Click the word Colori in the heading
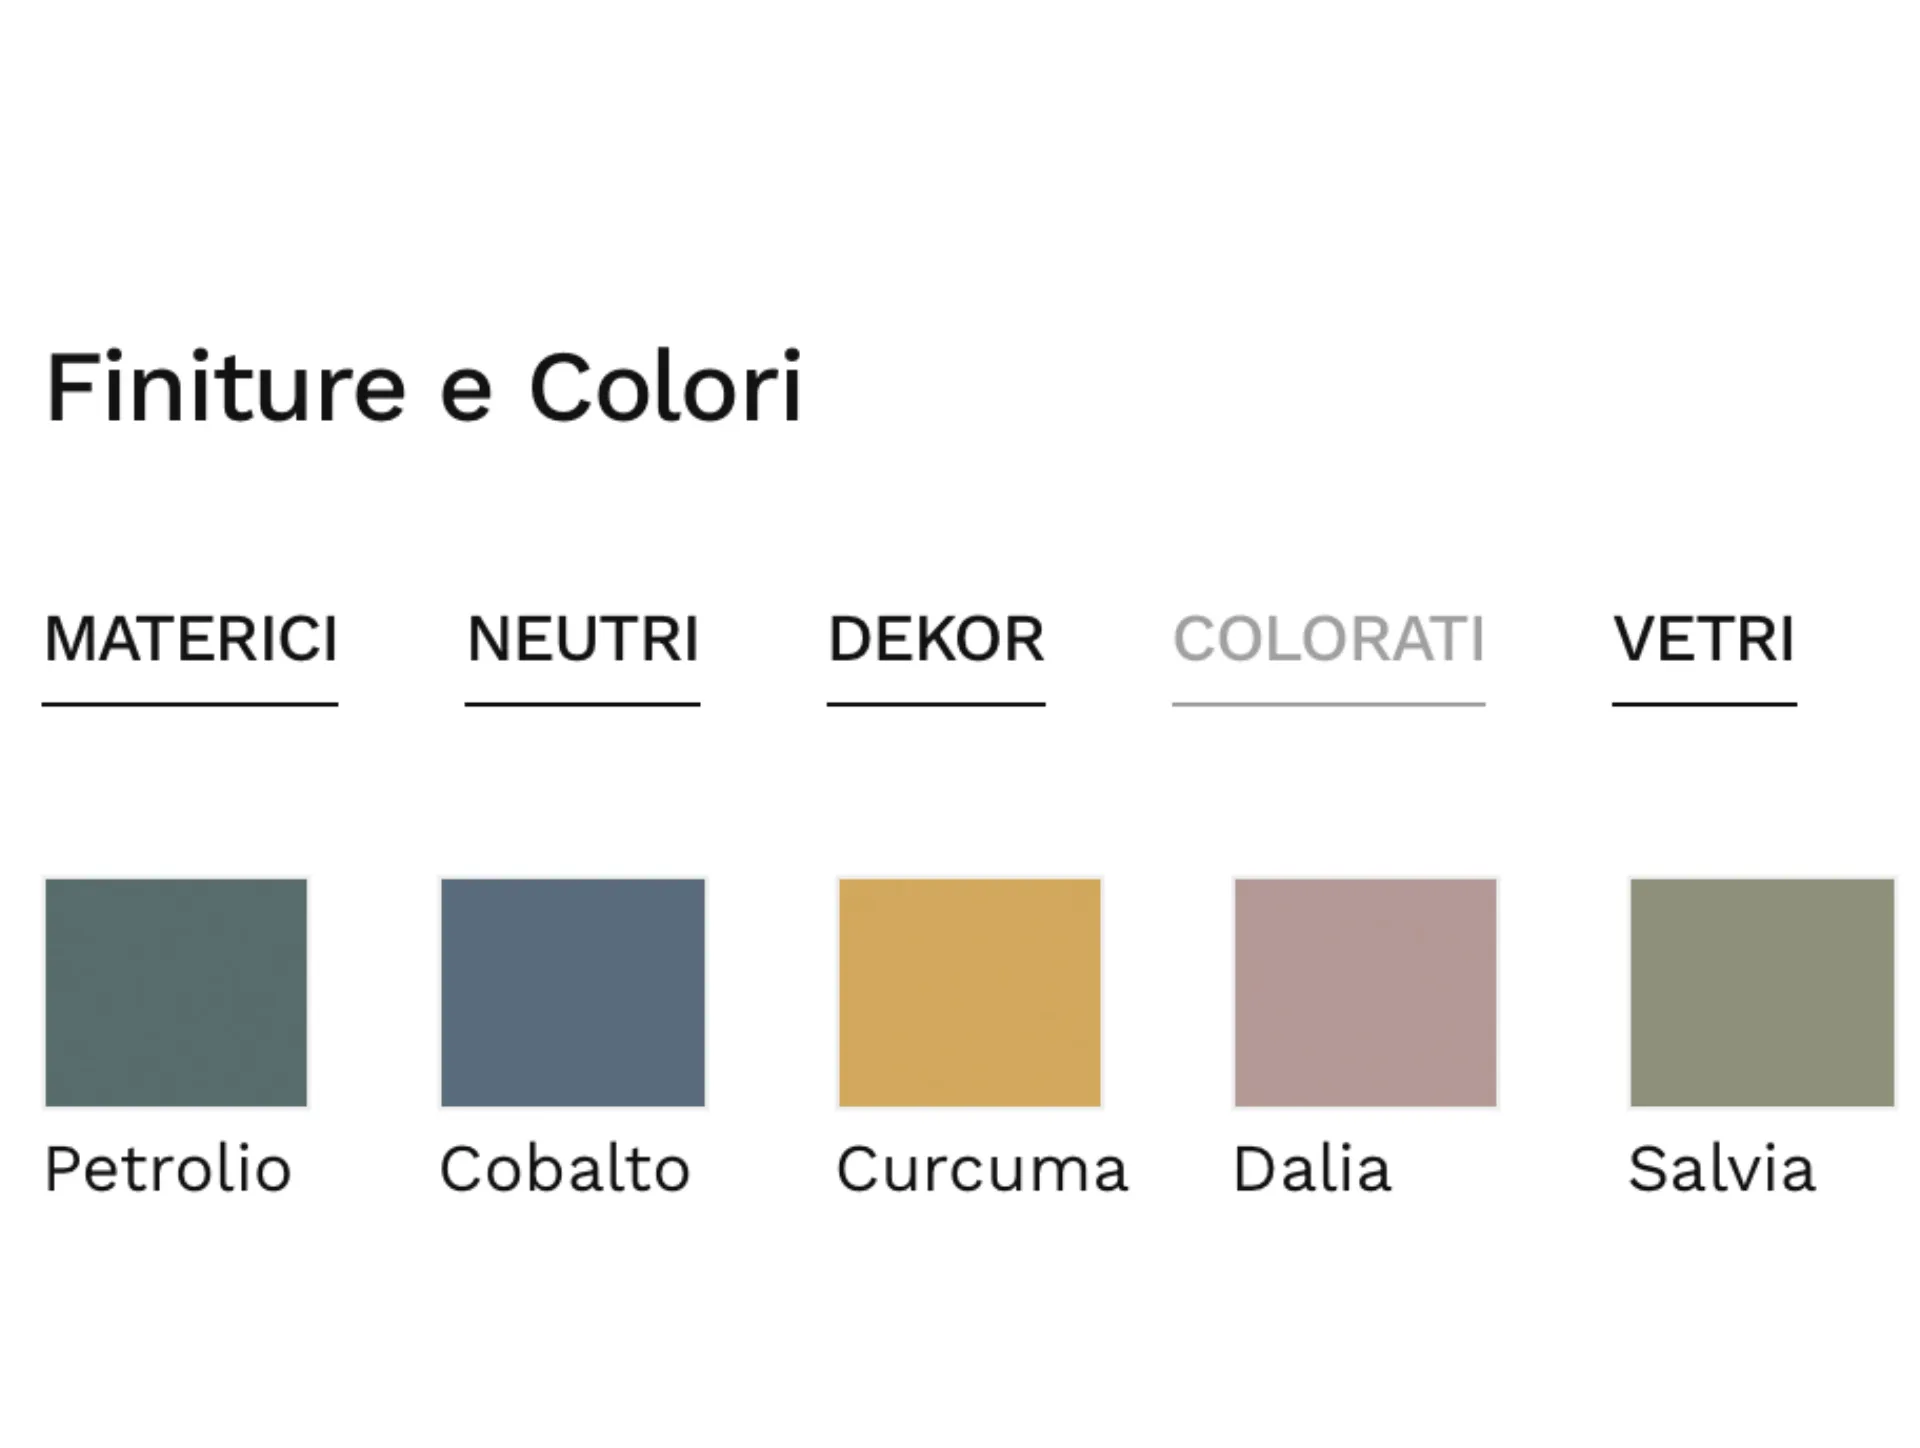The height and width of the screenshot is (1448, 1920). pos(665,388)
